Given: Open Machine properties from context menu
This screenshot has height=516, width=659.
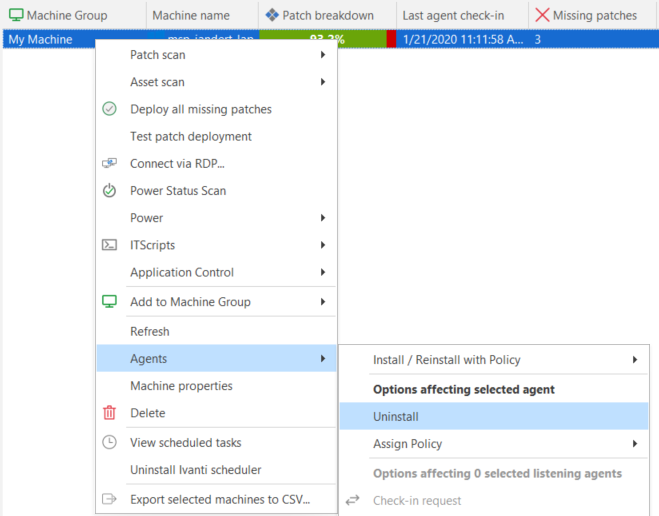Looking at the screenshot, I should point(181,386).
